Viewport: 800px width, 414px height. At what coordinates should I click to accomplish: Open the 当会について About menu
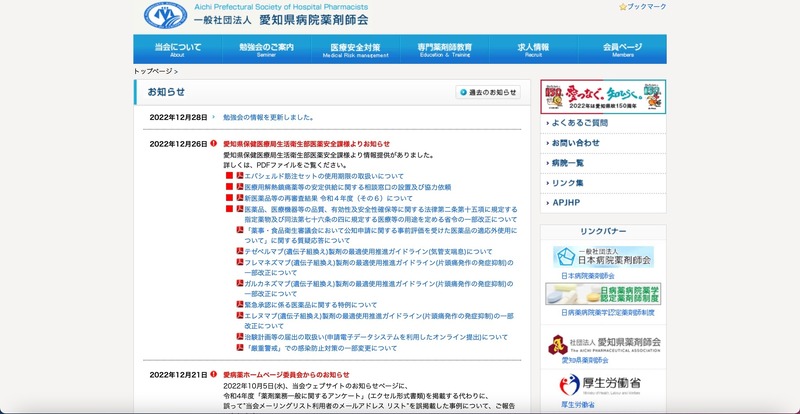tap(171, 49)
